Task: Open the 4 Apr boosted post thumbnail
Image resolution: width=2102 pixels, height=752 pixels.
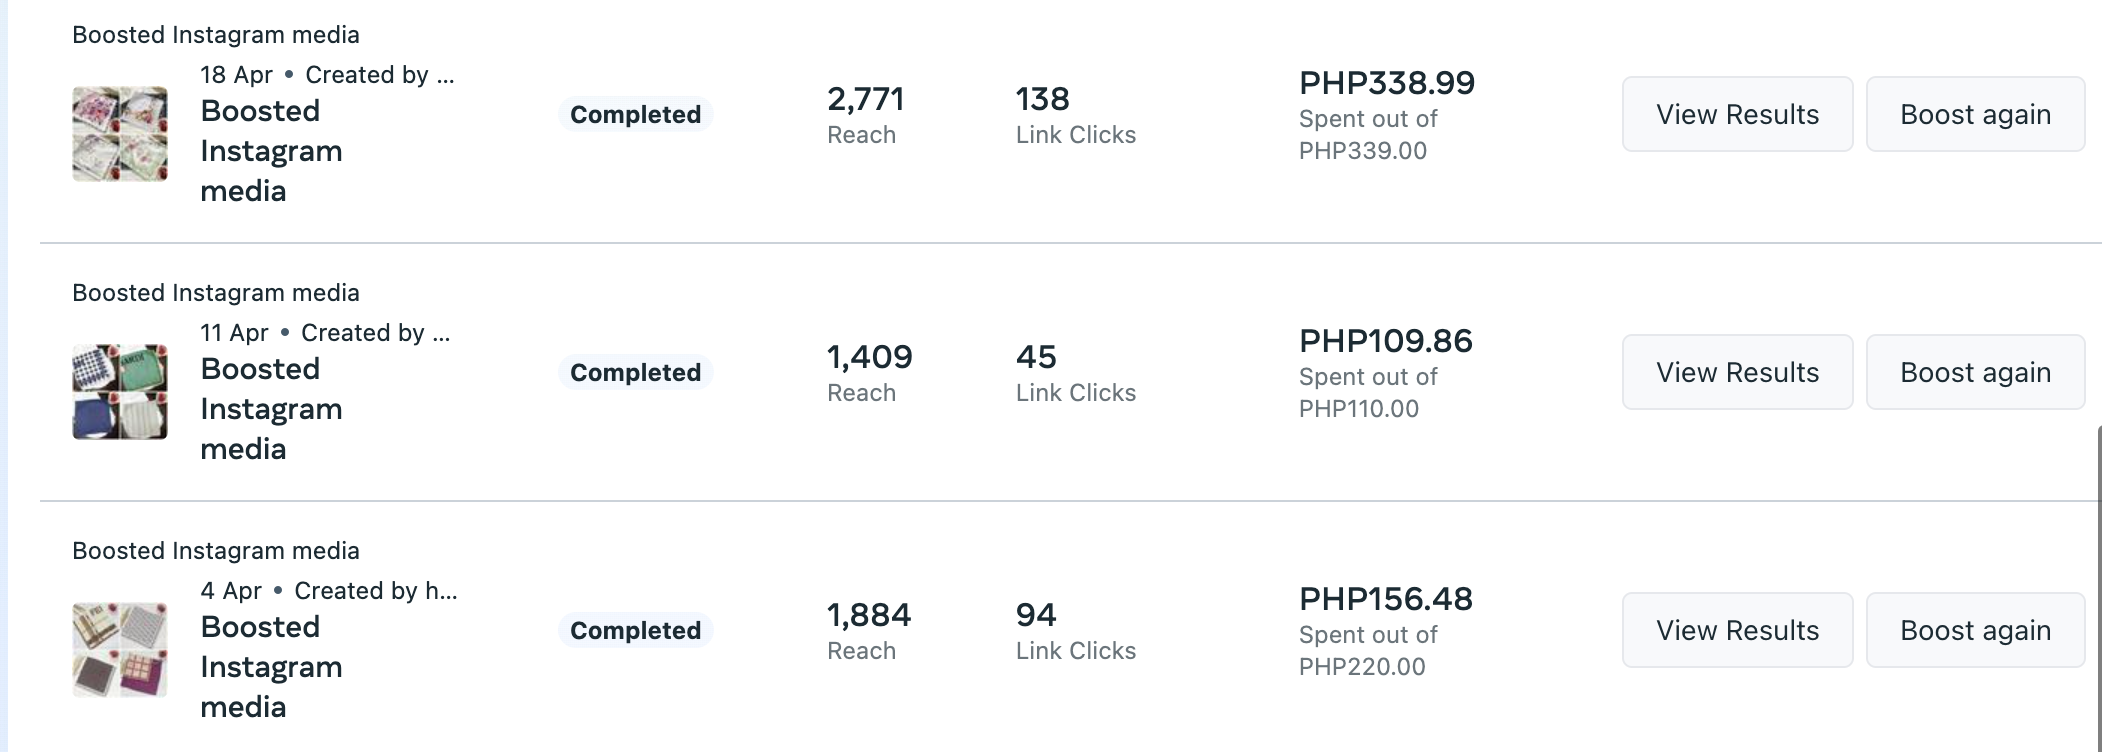Action: click(120, 650)
